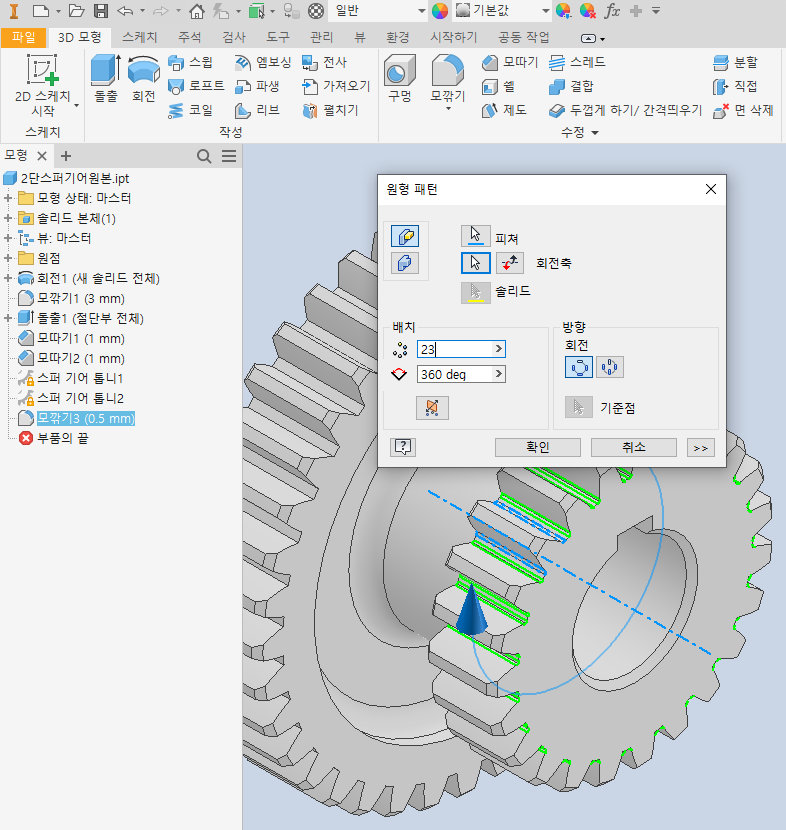
Task: Select the 면 삭제 delete face tool
Action: [743, 110]
